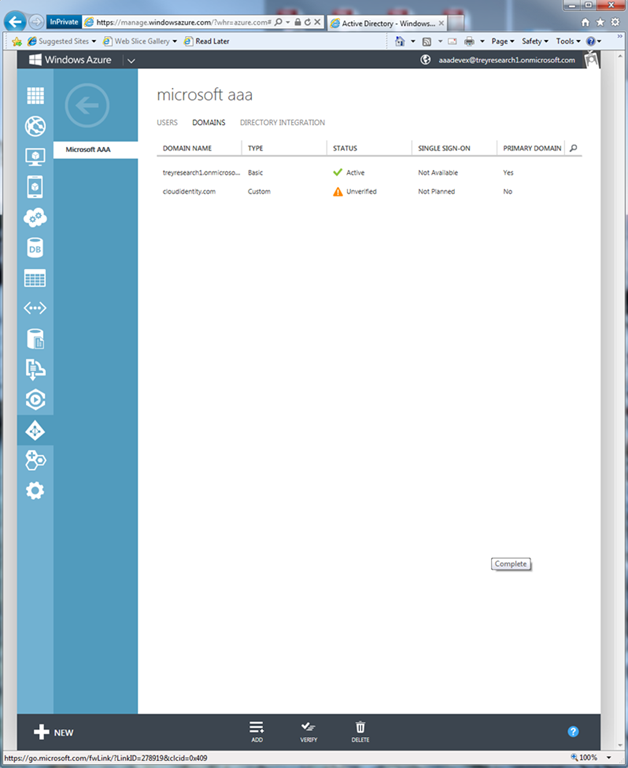Click the account email in header
The image size is (628, 768).
(x=507, y=60)
